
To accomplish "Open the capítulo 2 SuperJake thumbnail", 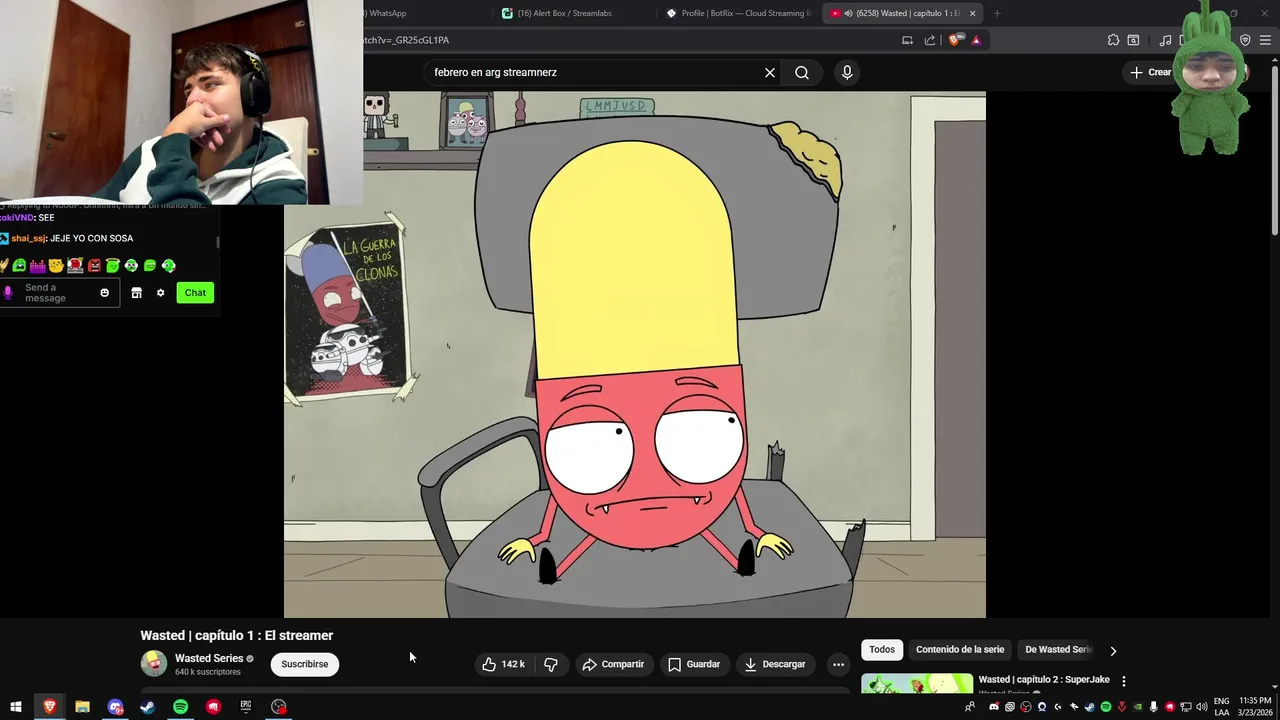I will [x=917, y=683].
